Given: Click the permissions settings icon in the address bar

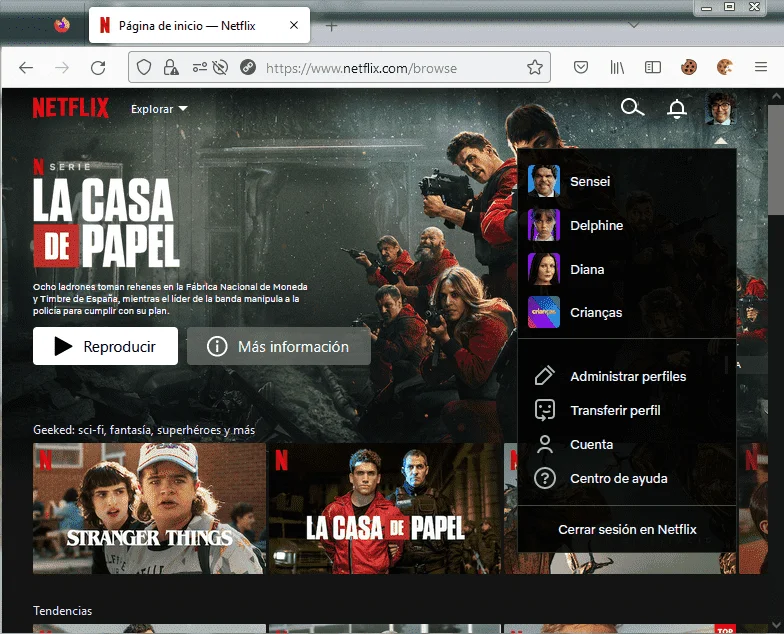Looking at the screenshot, I should pos(200,67).
